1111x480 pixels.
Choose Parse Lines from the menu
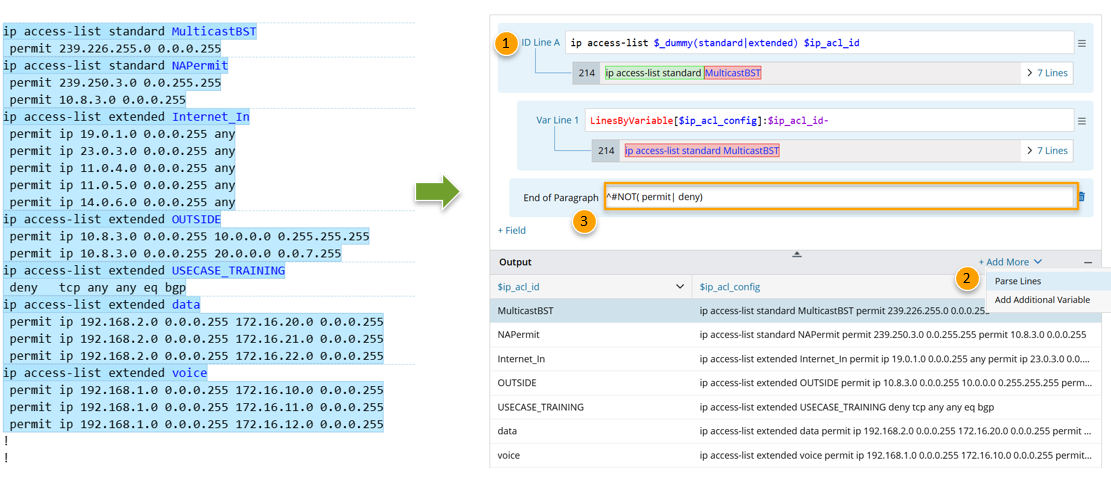tap(1018, 281)
